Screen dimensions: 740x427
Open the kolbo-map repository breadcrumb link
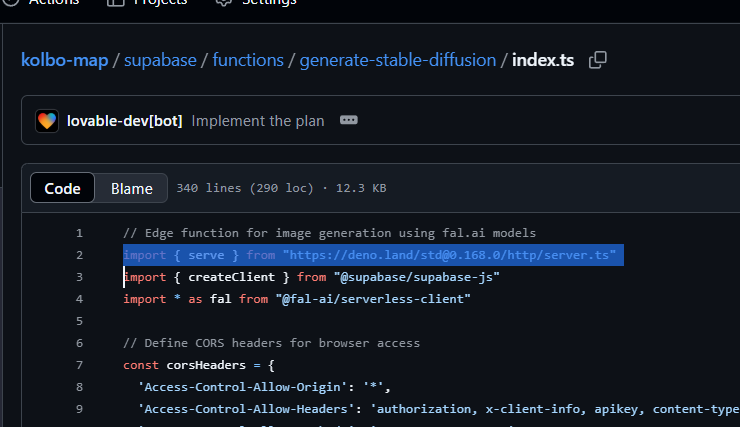[x=68, y=60]
